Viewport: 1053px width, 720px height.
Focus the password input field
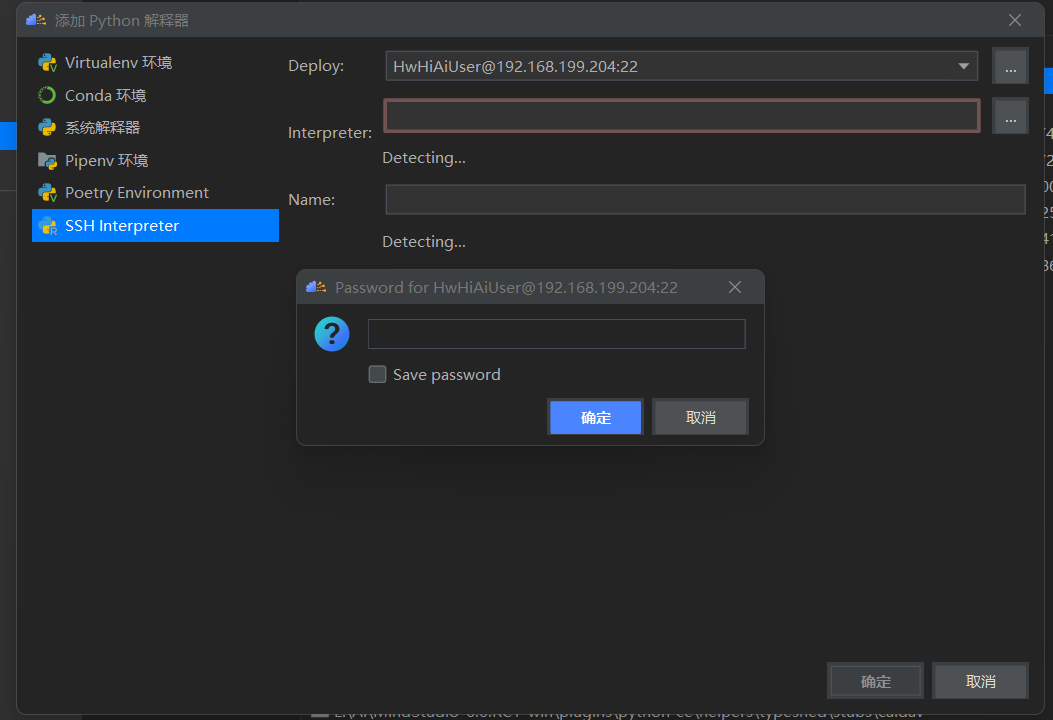coord(556,334)
